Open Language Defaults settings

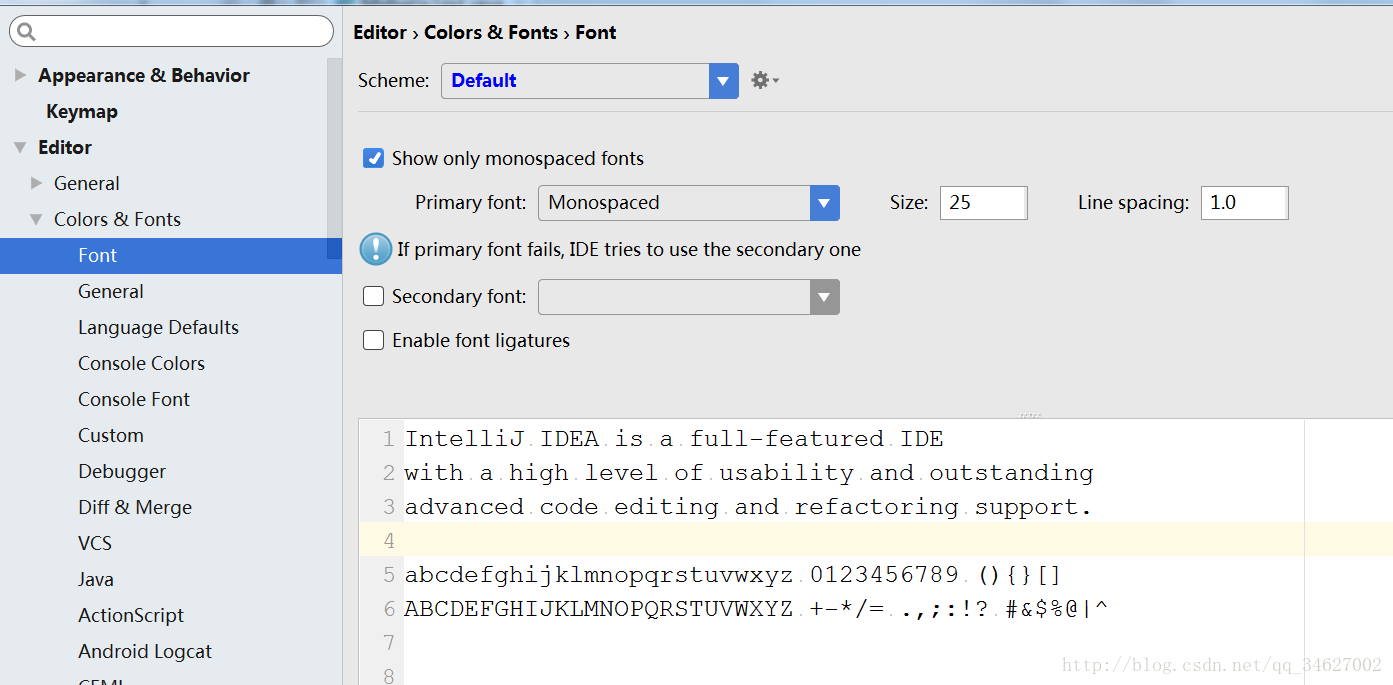click(158, 327)
